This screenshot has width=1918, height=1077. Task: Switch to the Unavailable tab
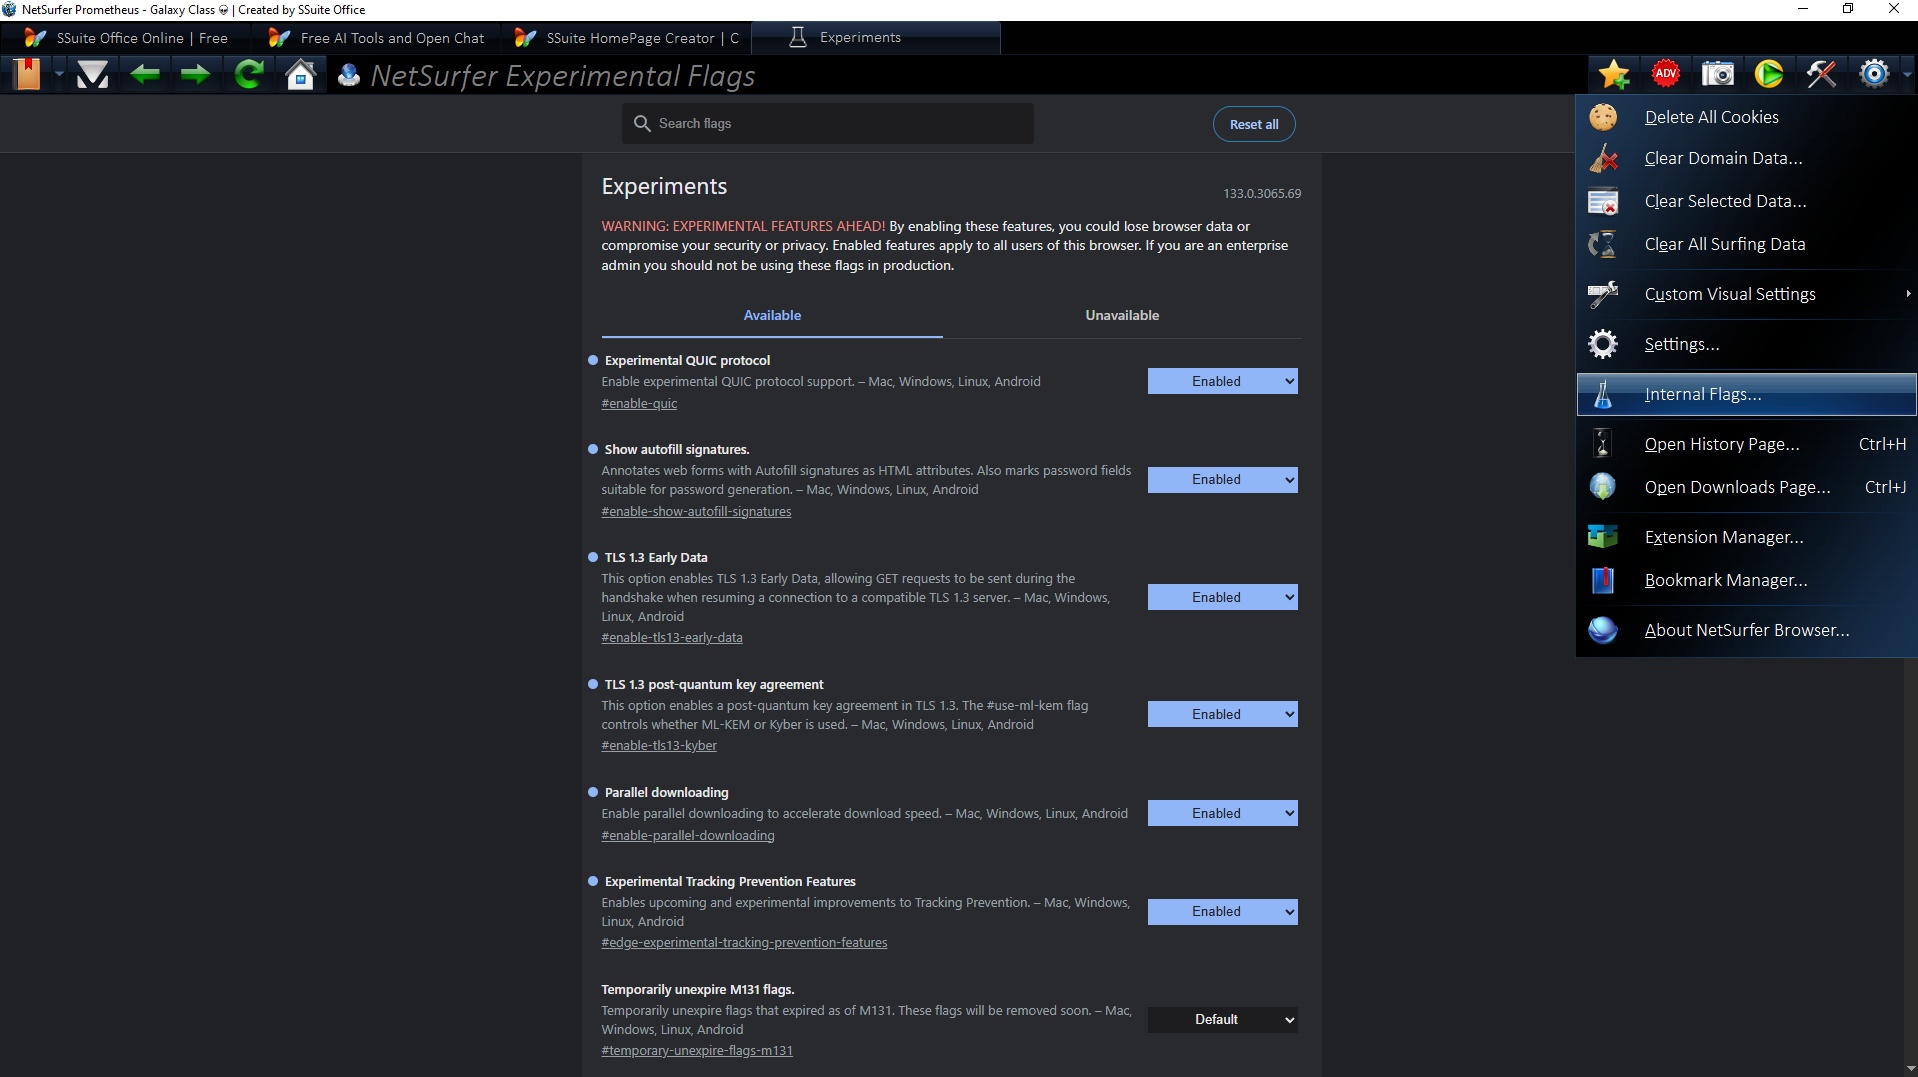(x=1121, y=315)
